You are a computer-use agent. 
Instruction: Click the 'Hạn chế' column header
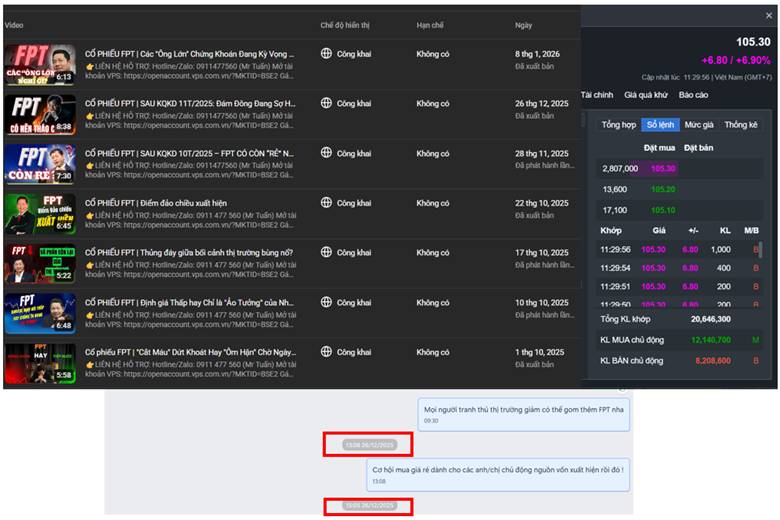[x=430, y=25]
